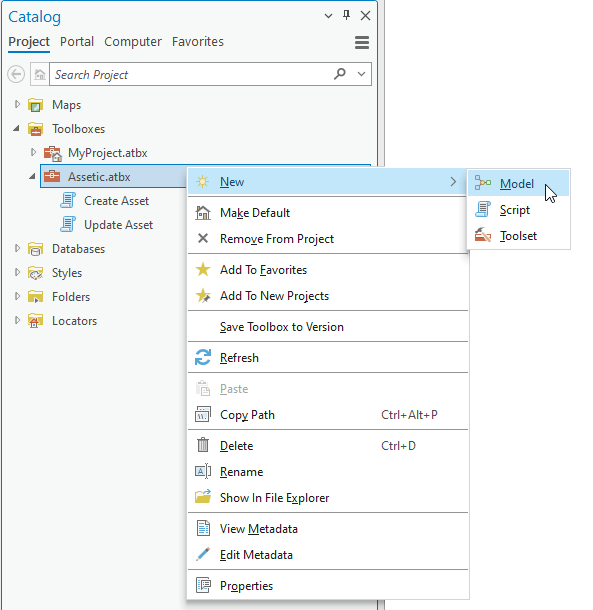Click the Delete trash can icon
The width and height of the screenshot is (593, 610).
tap(203, 445)
